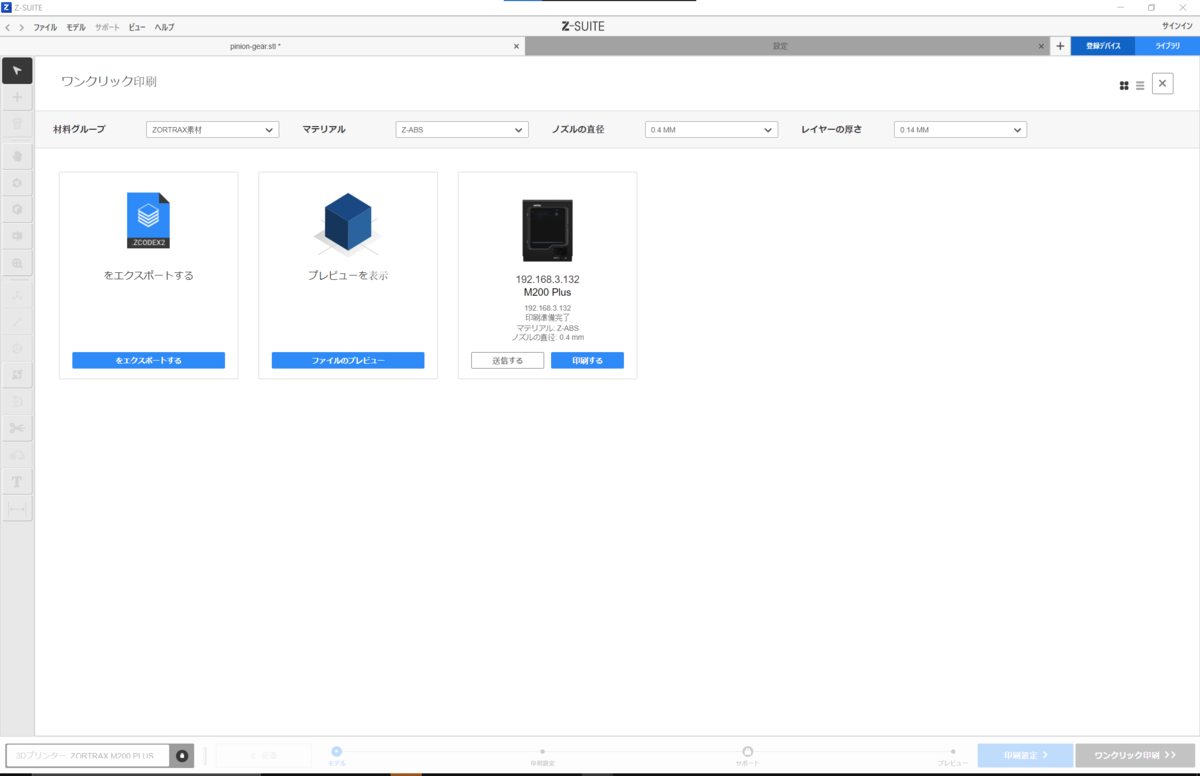
Task: Open the ノズルの直径 0.4 MM dropdown
Action: click(711, 129)
